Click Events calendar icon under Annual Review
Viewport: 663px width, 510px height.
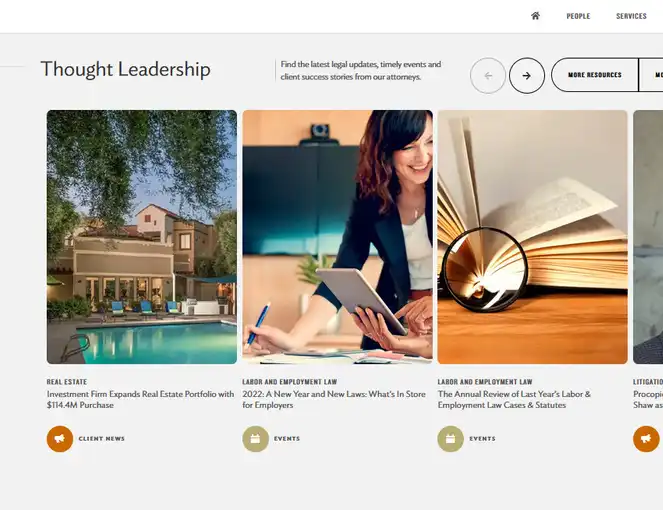click(451, 439)
